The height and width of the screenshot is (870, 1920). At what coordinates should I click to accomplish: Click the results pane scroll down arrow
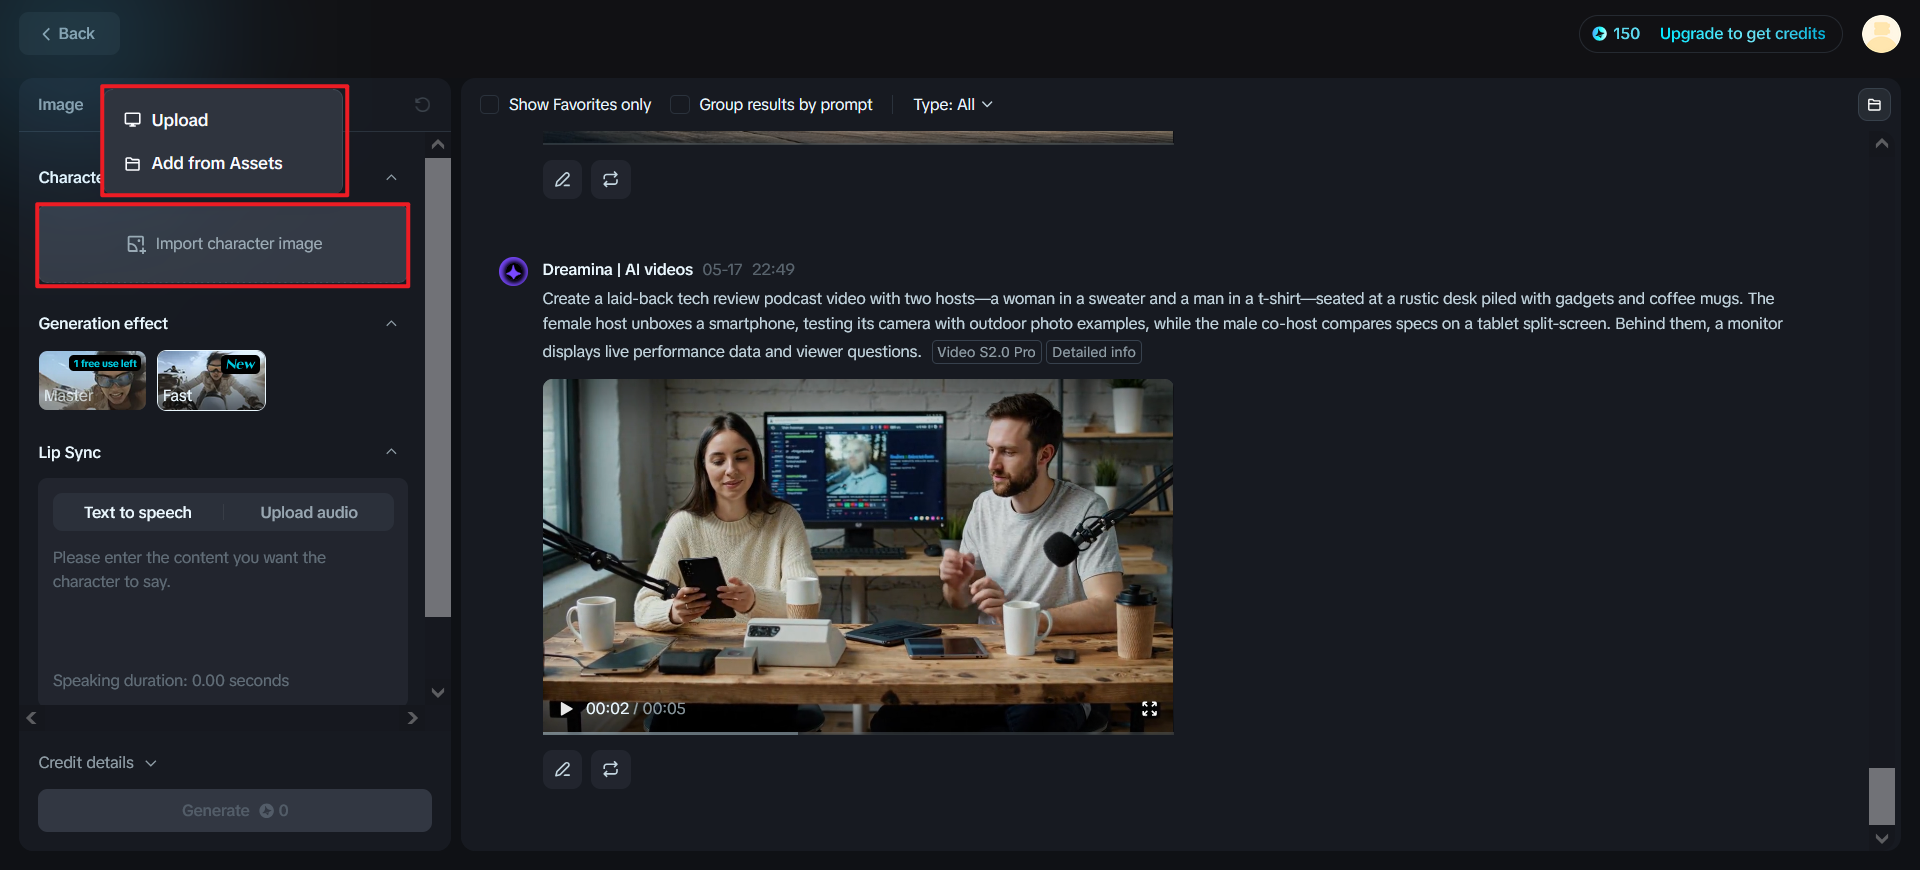1882,839
